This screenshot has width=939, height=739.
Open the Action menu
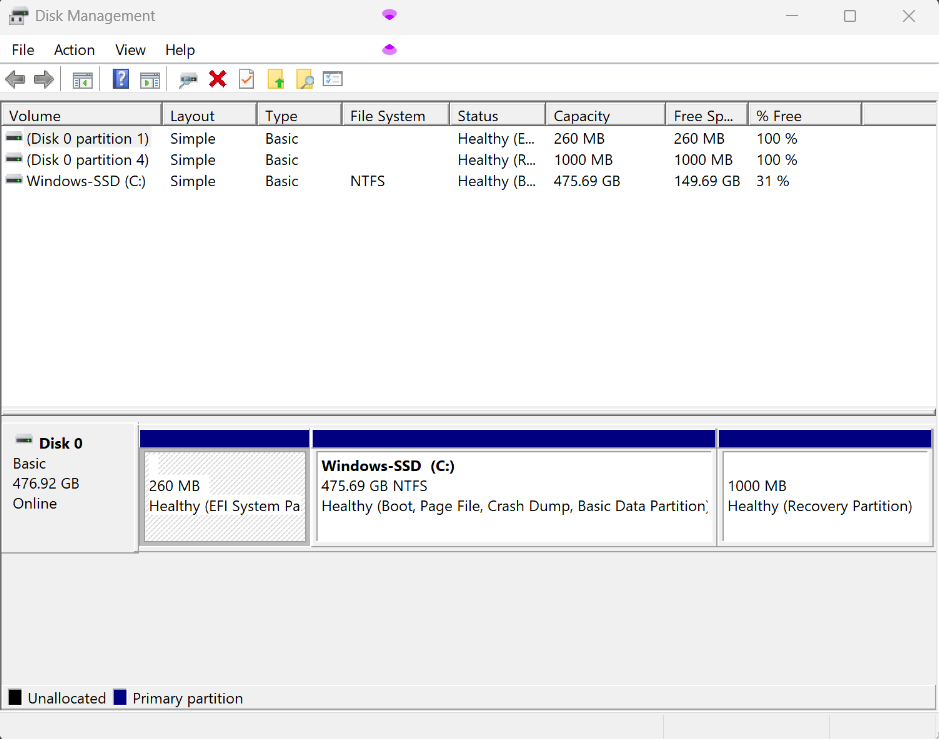coord(74,50)
